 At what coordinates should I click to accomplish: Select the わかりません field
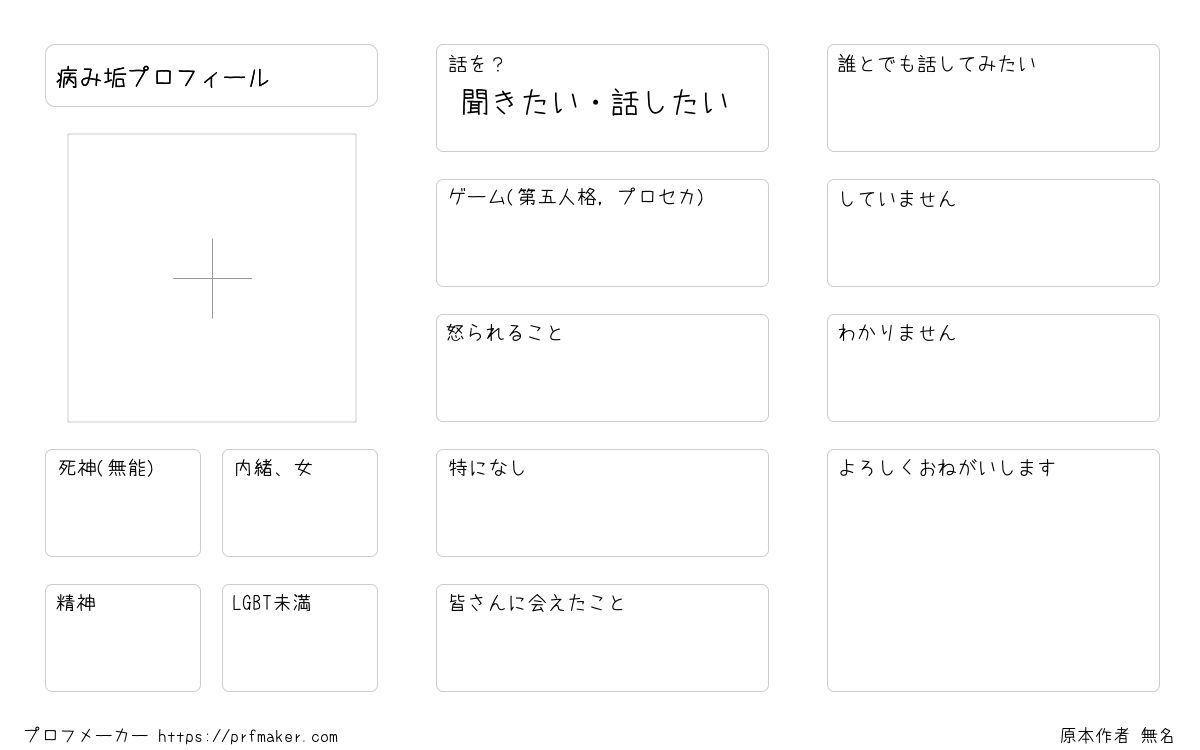[993, 368]
